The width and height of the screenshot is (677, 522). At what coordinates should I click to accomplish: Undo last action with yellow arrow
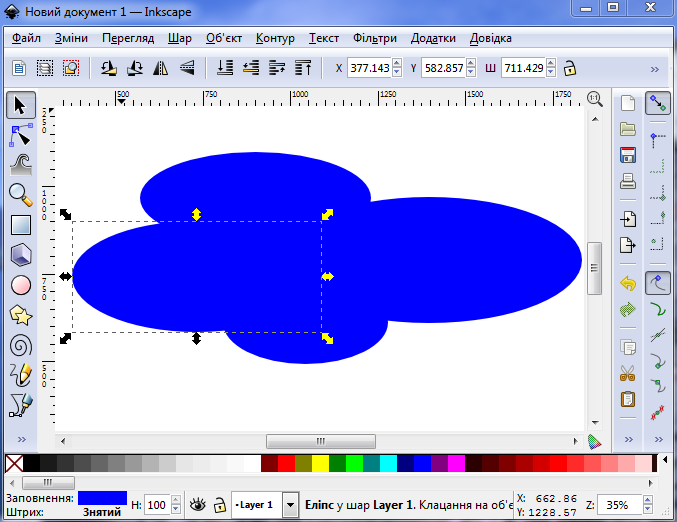[x=628, y=284]
